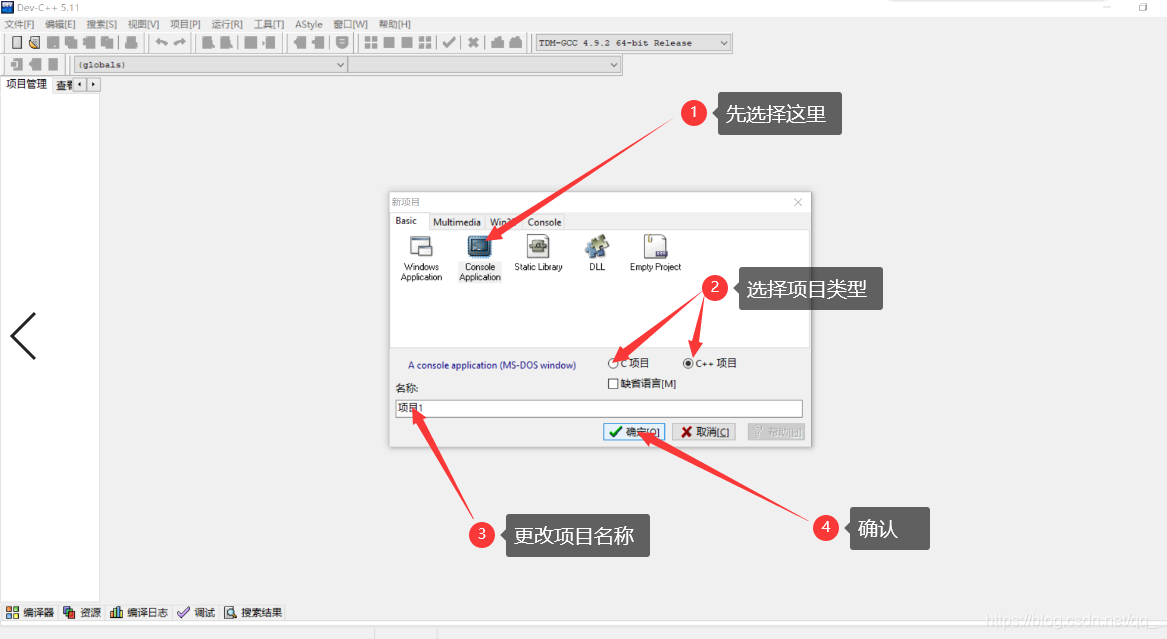Viewport: 1167px width, 639px height.
Task: Open the 视图[V] menu
Action: [143, 24]
